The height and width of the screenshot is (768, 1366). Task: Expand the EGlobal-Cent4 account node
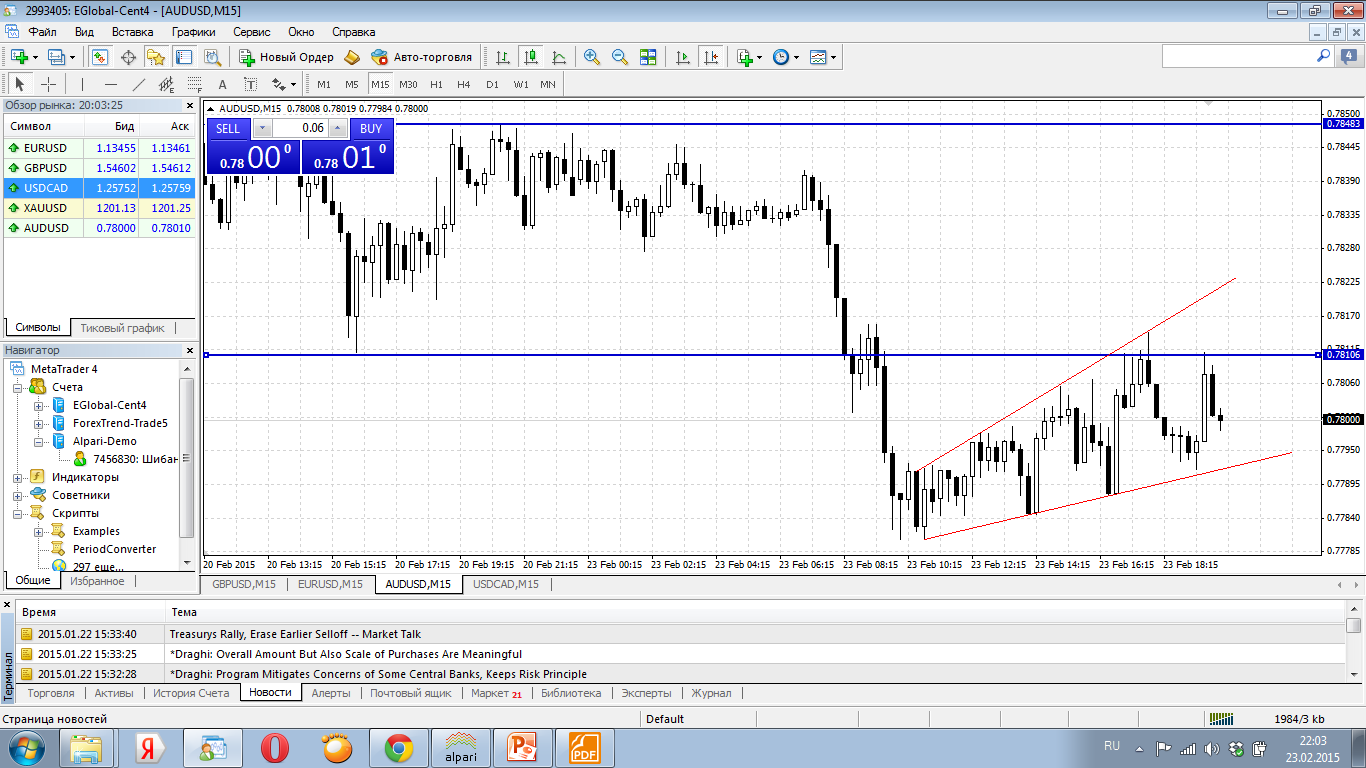(x=38, y=405)
